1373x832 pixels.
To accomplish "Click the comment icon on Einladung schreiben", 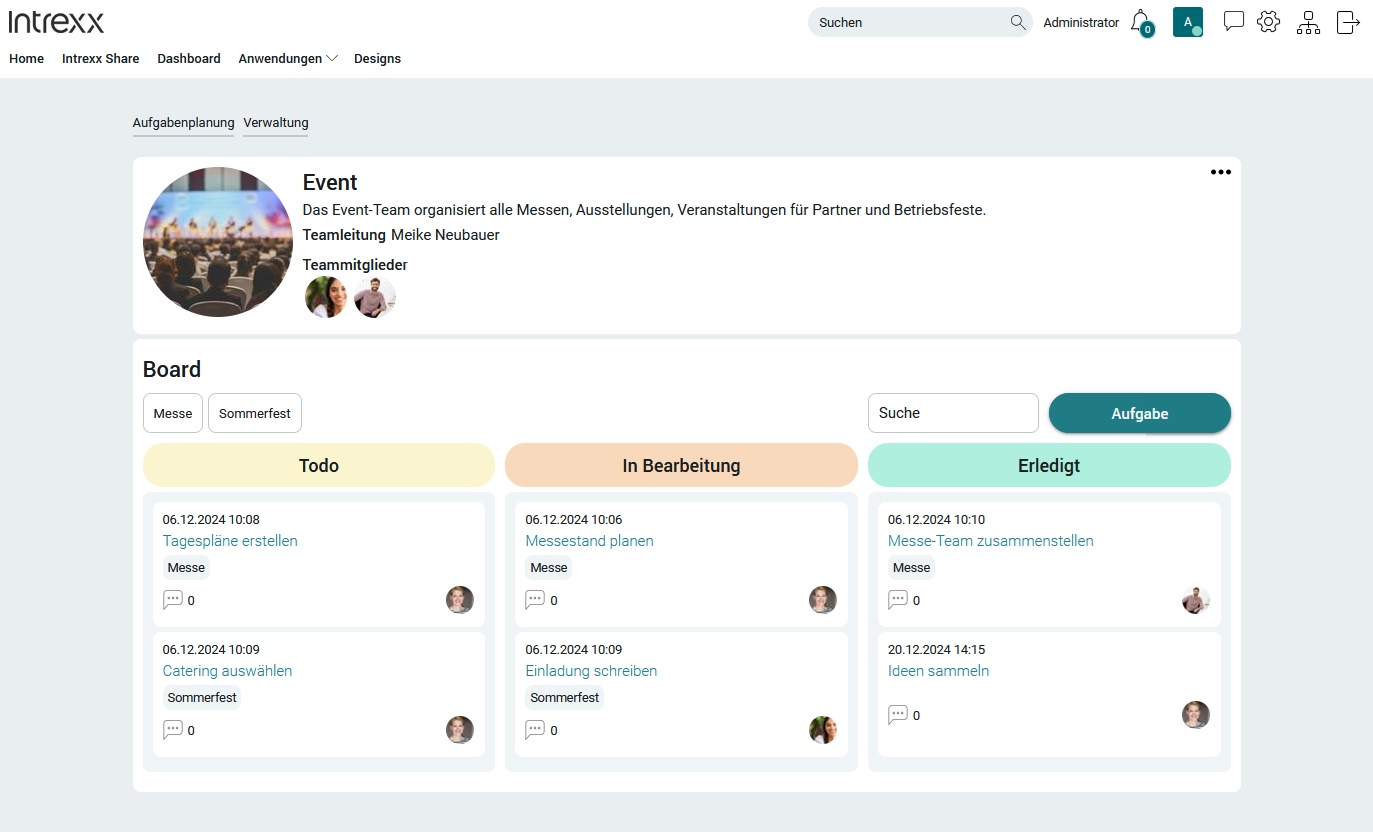I will (535, 730).
